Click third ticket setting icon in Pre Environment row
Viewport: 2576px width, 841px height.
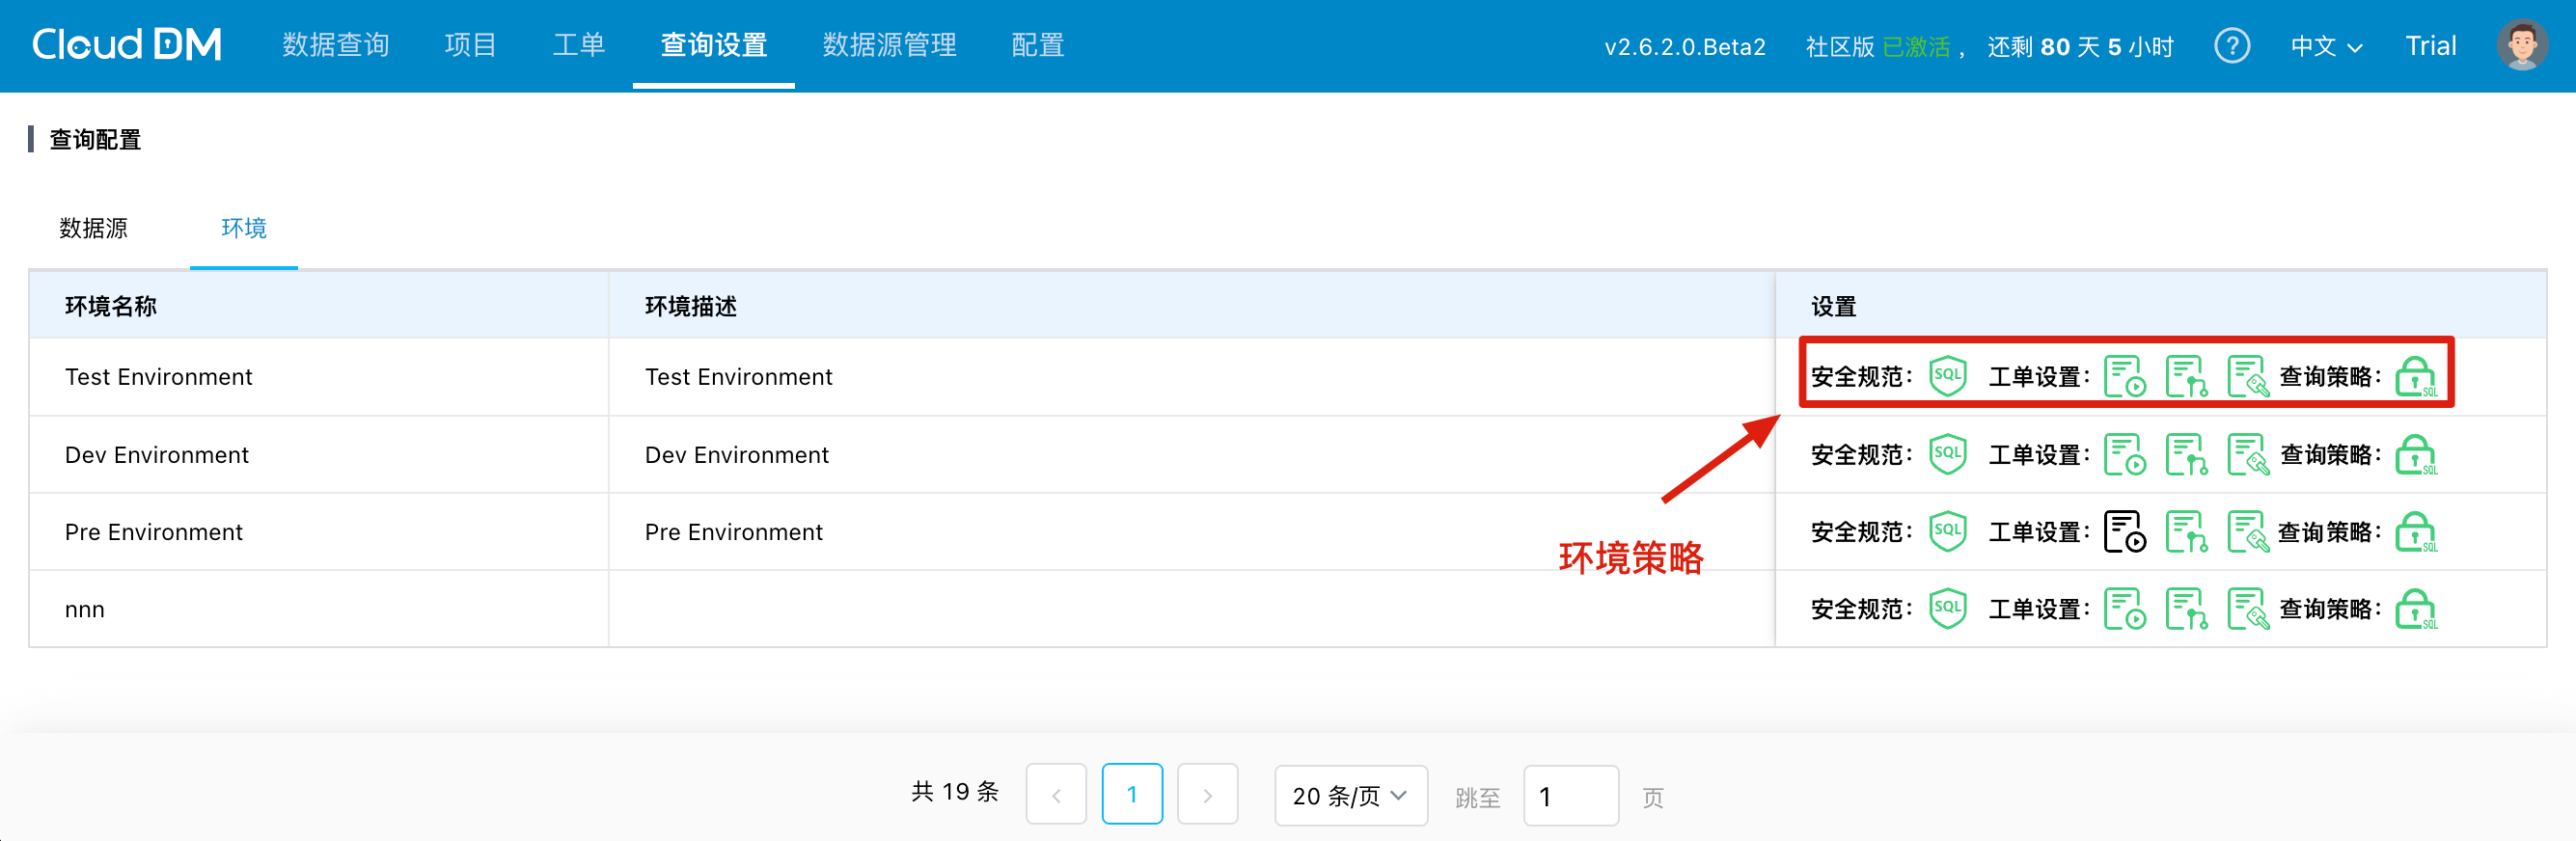[2247, 531]
